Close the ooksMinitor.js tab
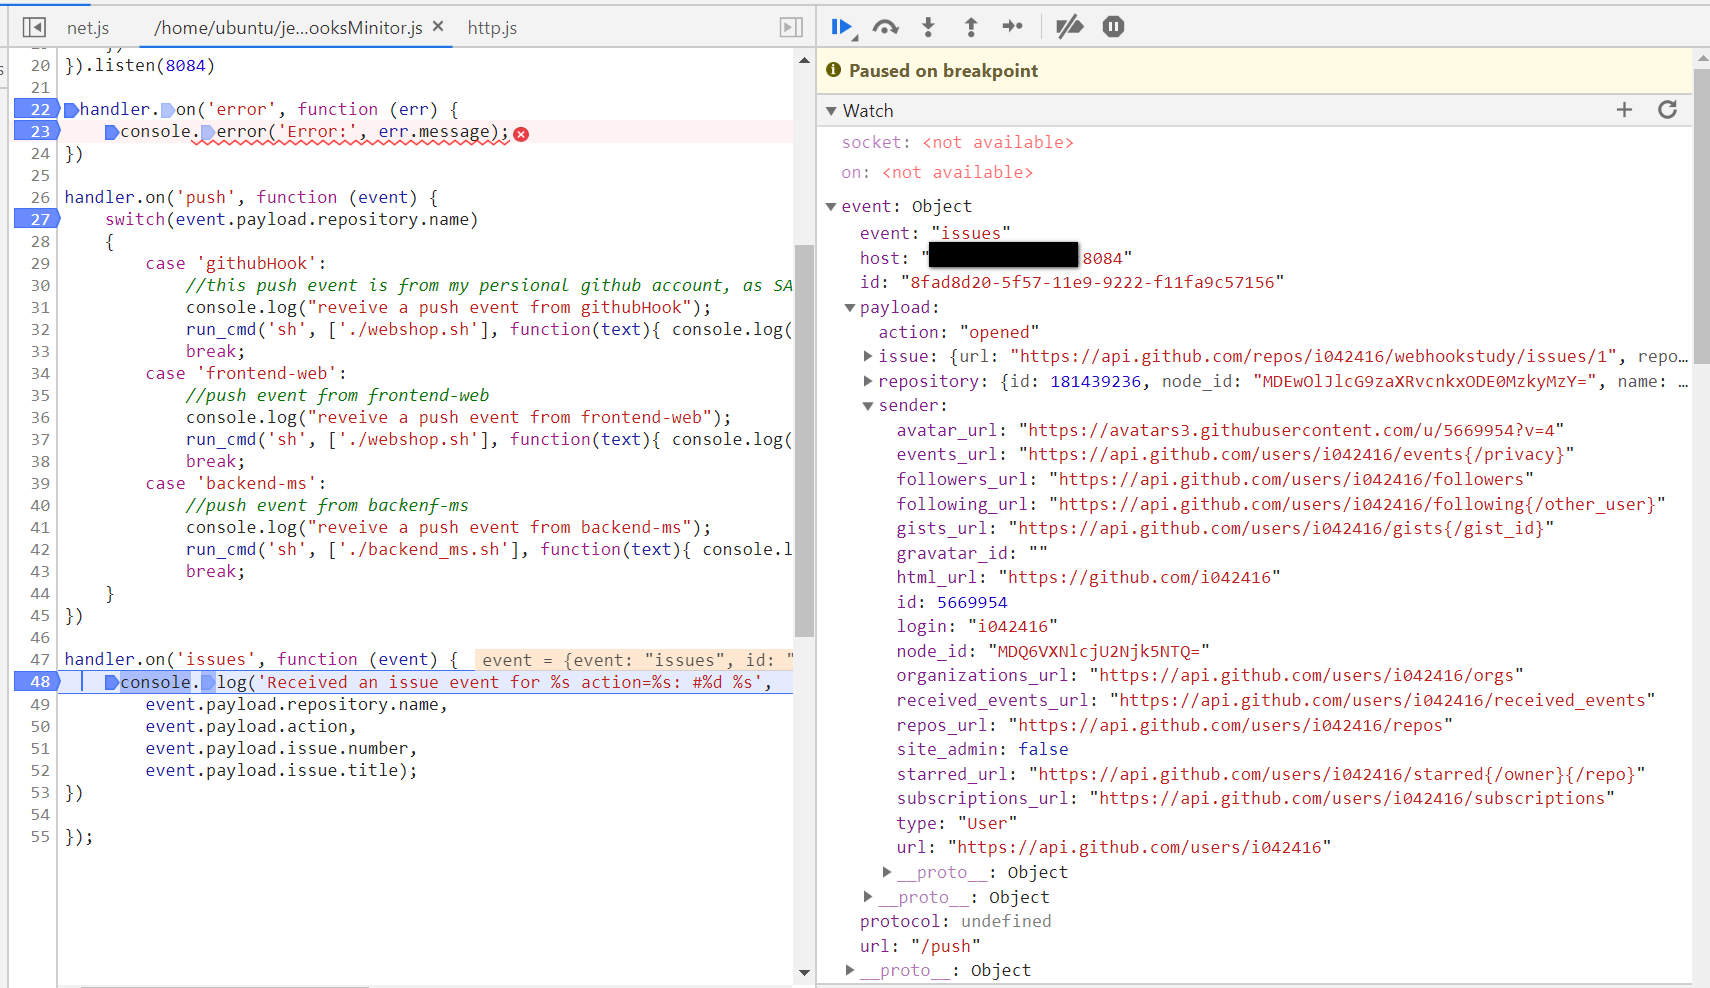1710x988 pixels. click(x=438, y=27)
